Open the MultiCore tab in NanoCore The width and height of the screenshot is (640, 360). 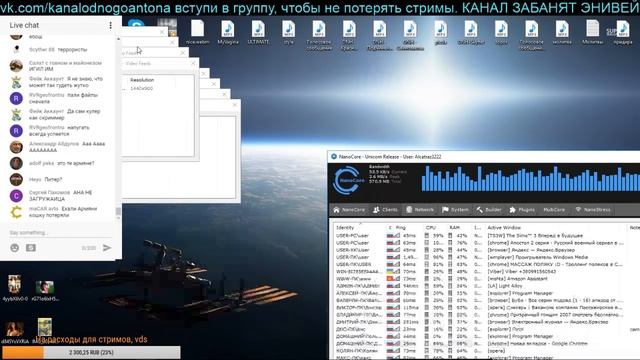tap(554, 210)
